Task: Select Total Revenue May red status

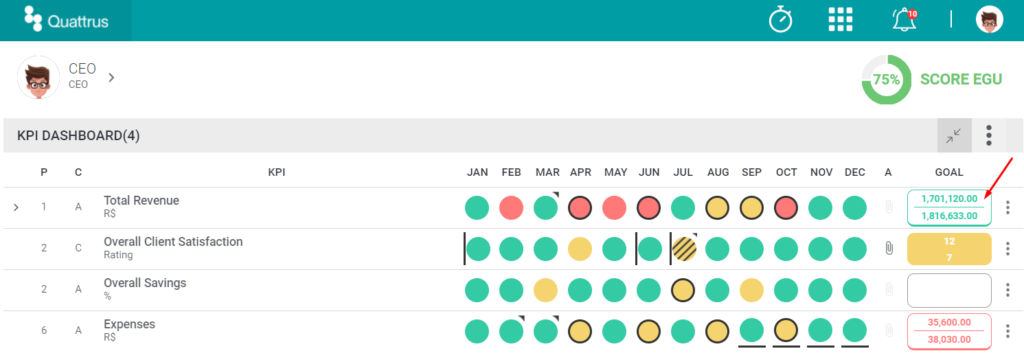Action: tap(615, 208)
